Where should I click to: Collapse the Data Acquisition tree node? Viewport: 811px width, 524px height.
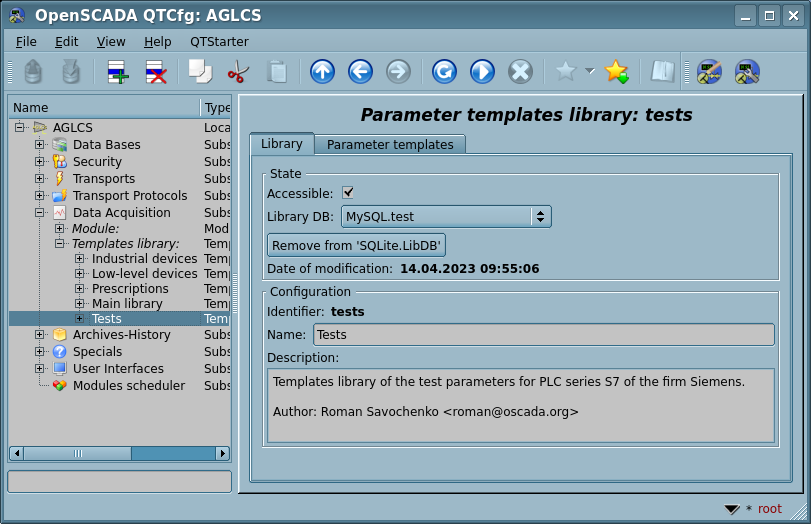[x=40, y=213]
